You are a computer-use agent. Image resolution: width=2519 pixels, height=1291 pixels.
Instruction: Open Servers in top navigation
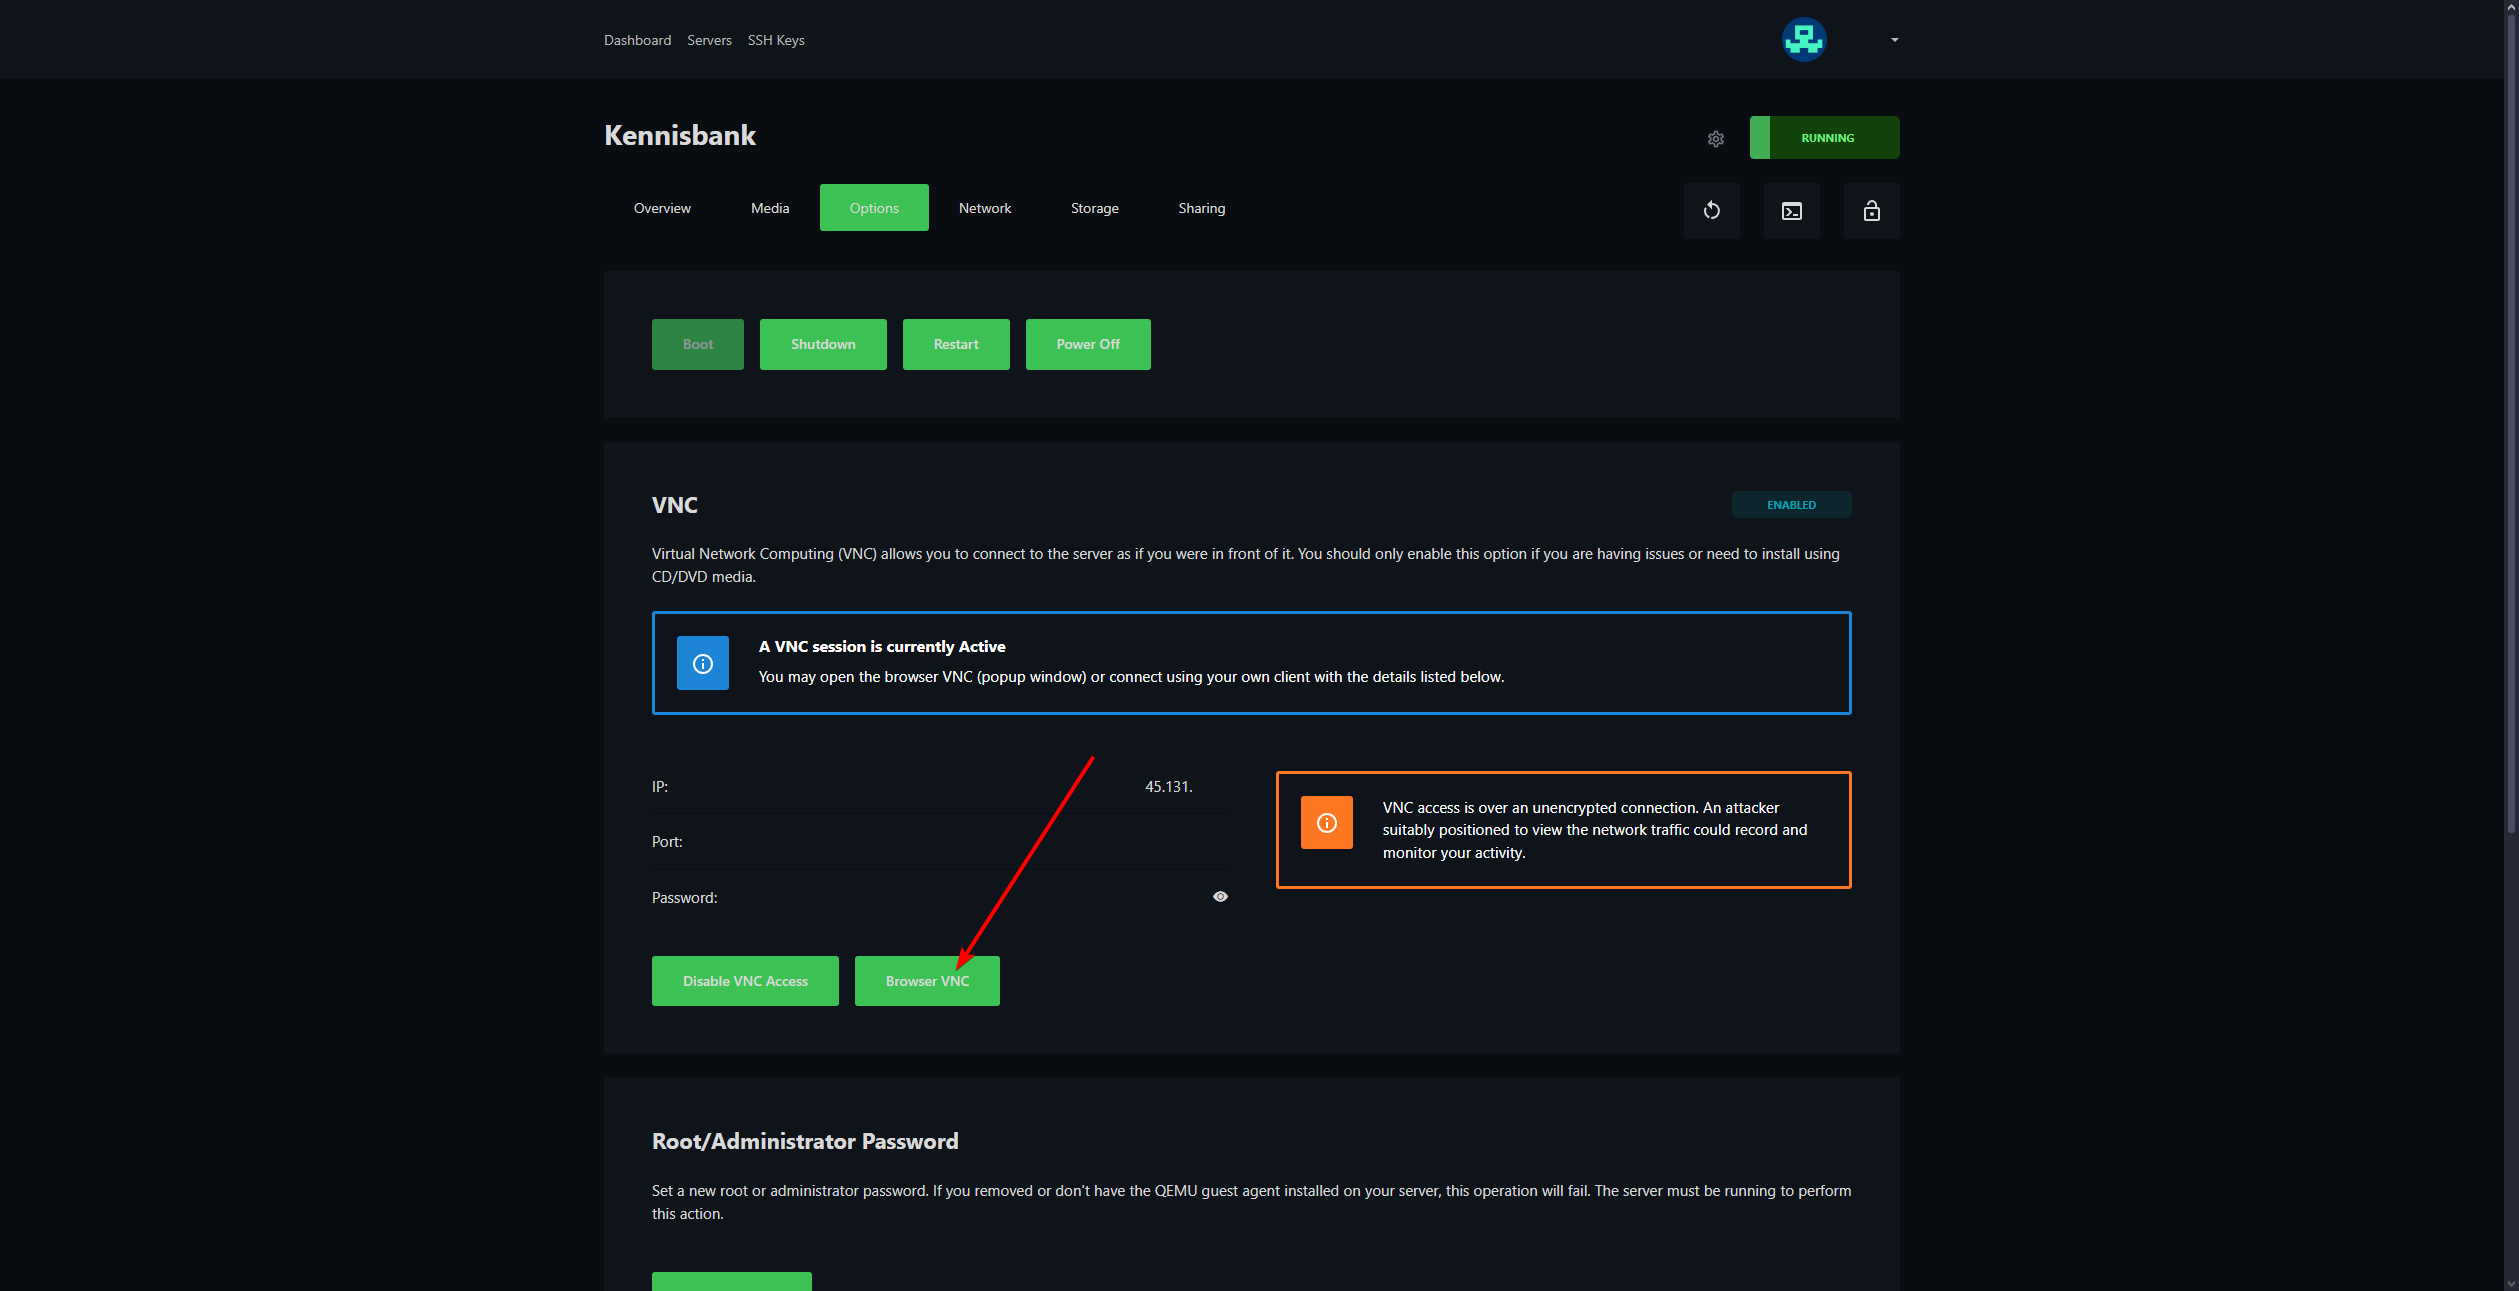[x=709, y=40]
